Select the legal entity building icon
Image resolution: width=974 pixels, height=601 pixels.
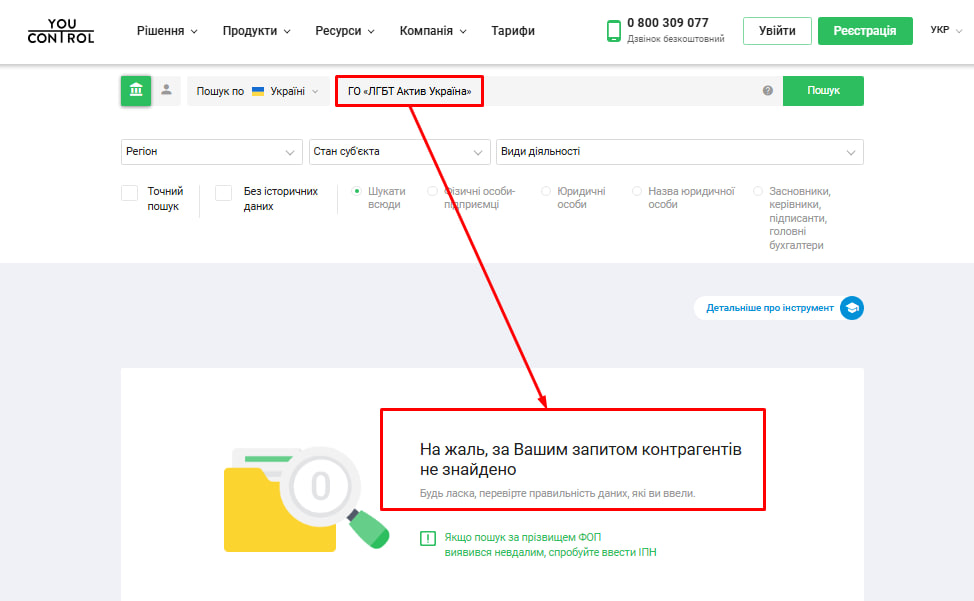pyautogui.click(x=136, y=91)
